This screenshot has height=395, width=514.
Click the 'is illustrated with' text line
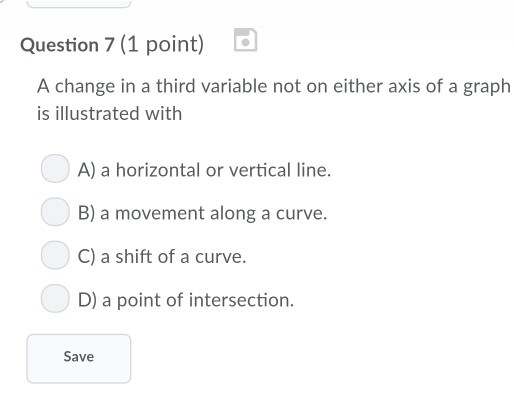click(x=110, y=113)
